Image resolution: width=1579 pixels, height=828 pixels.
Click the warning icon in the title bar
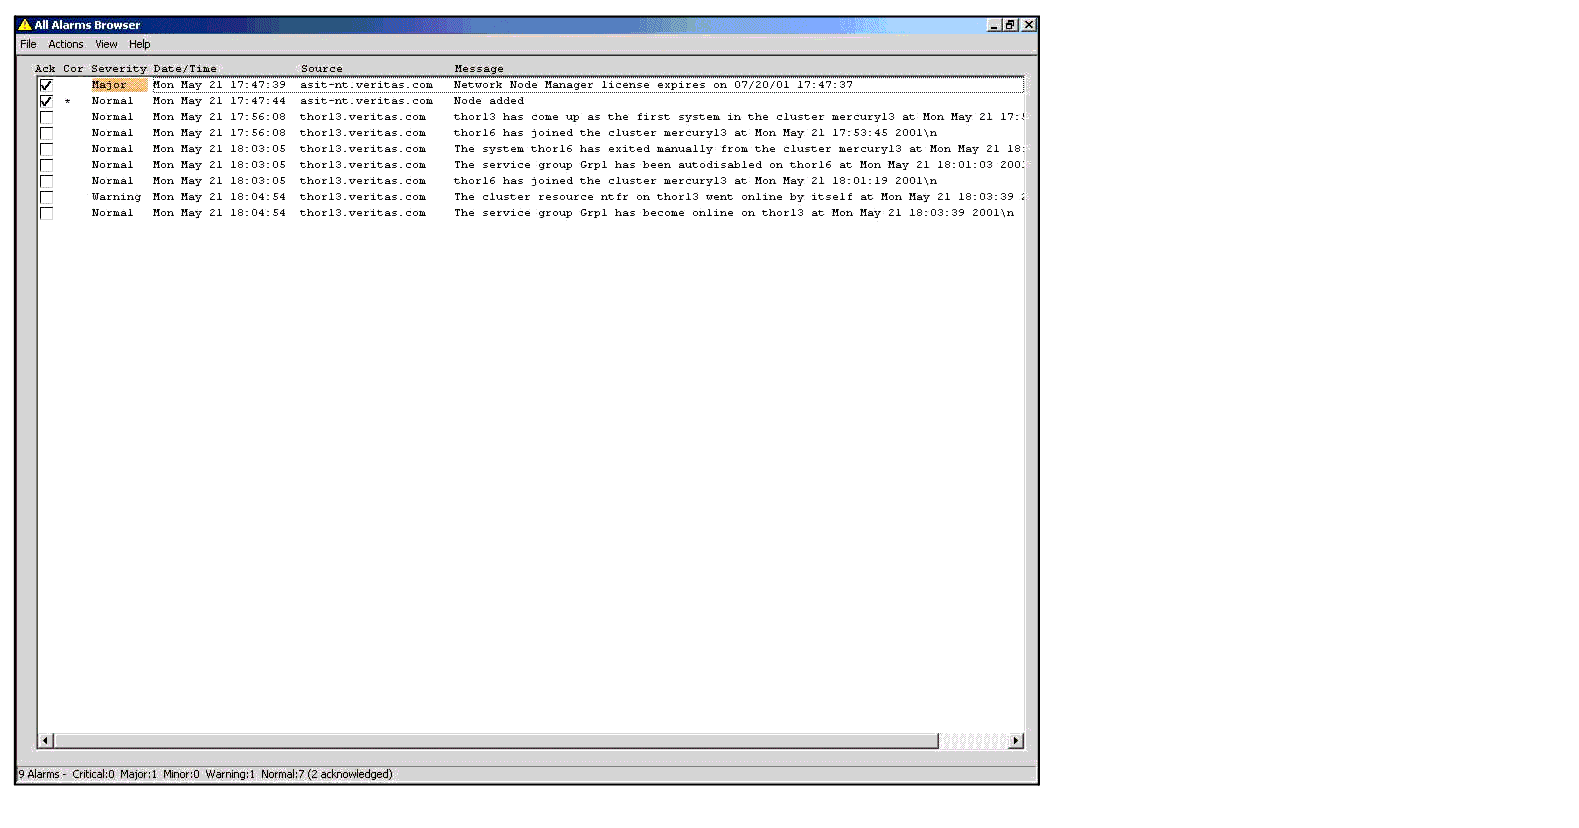point(25,25)
